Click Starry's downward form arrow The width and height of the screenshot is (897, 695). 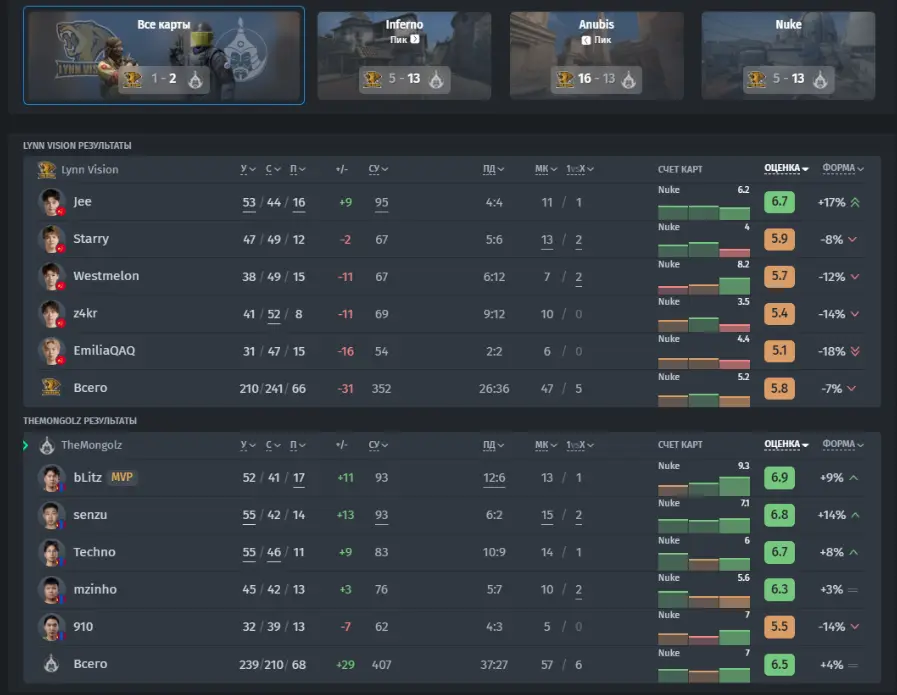852,239
